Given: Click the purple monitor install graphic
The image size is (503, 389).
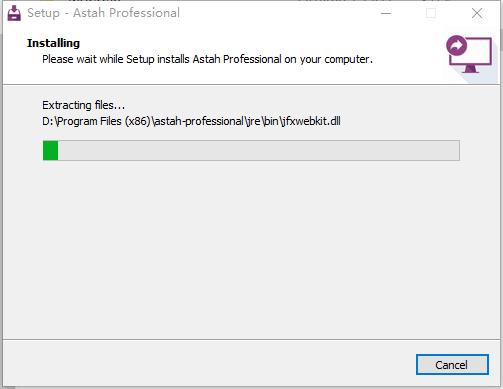Looking at the screenshot, I should point(469,54).
